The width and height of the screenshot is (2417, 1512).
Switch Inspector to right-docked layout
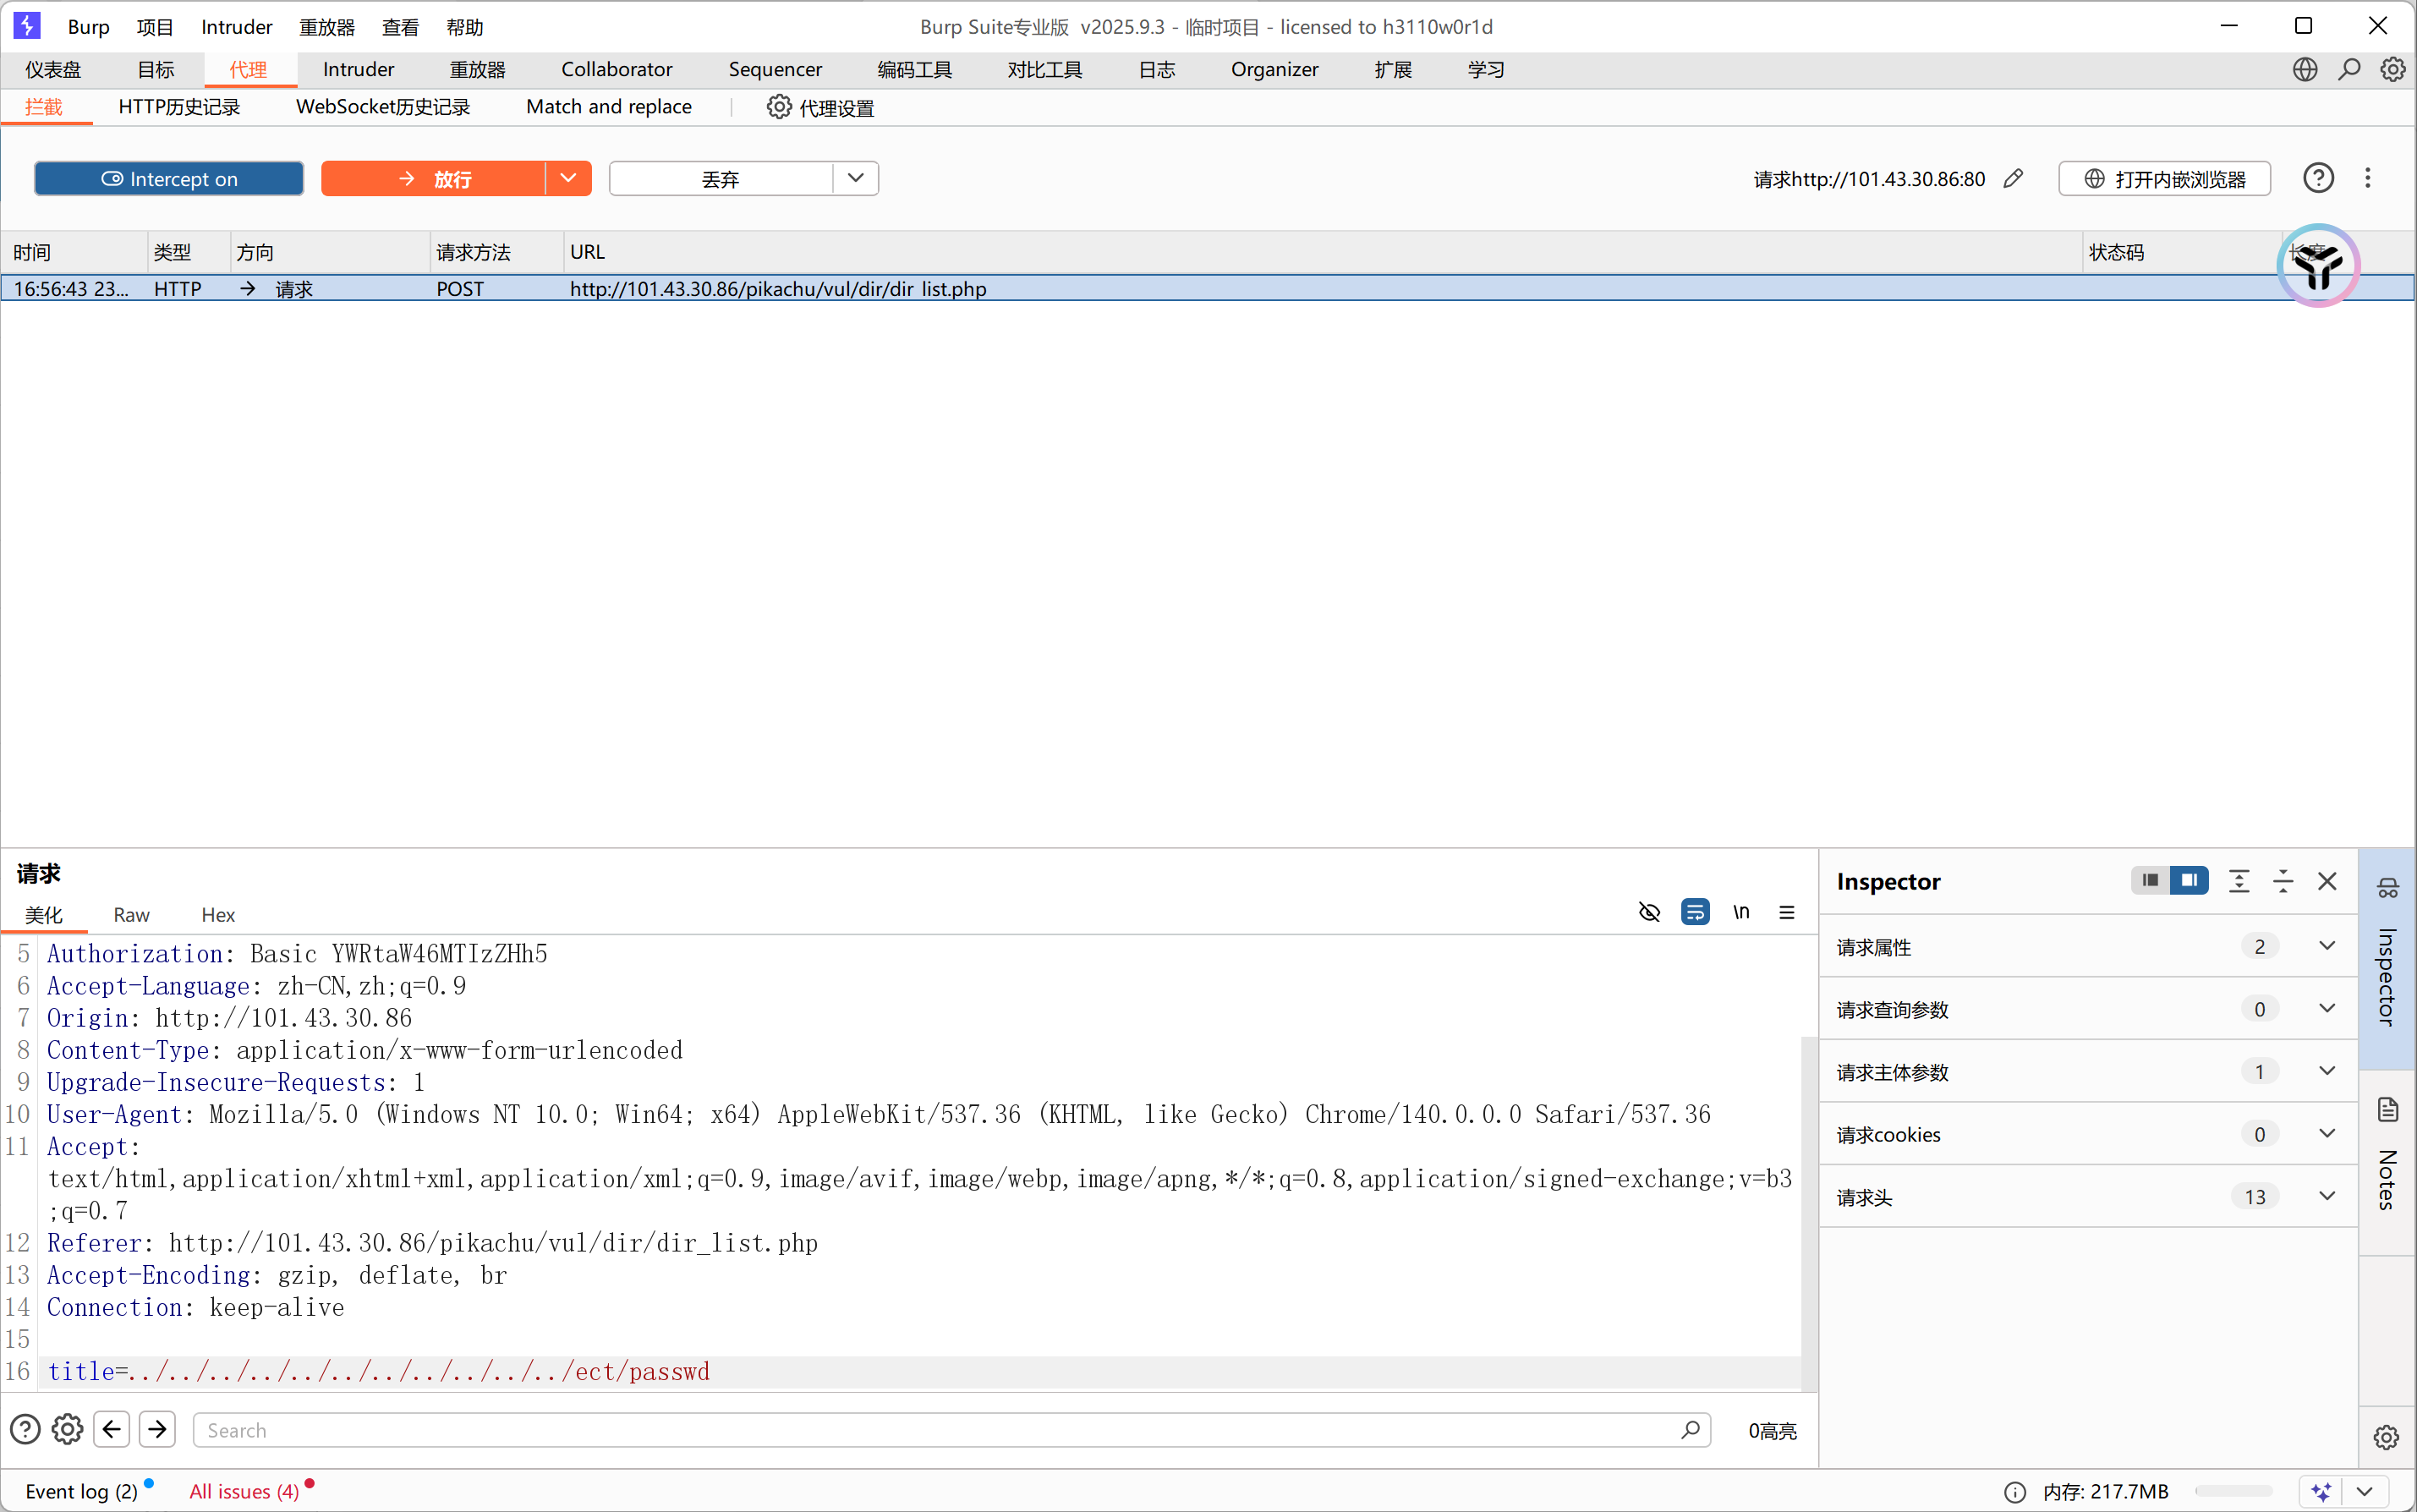(x=2189, y=881)
